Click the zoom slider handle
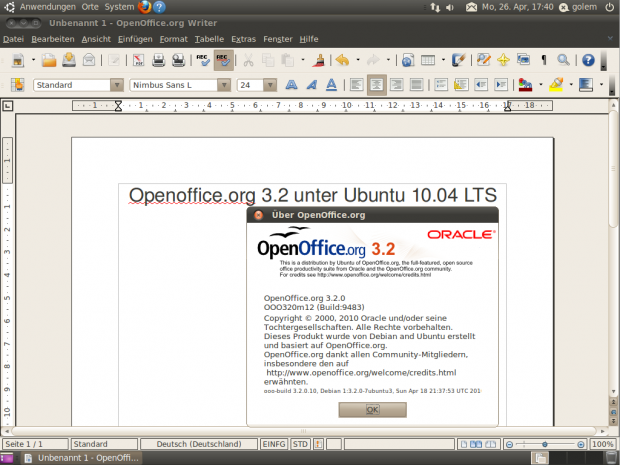 [545, 444]
